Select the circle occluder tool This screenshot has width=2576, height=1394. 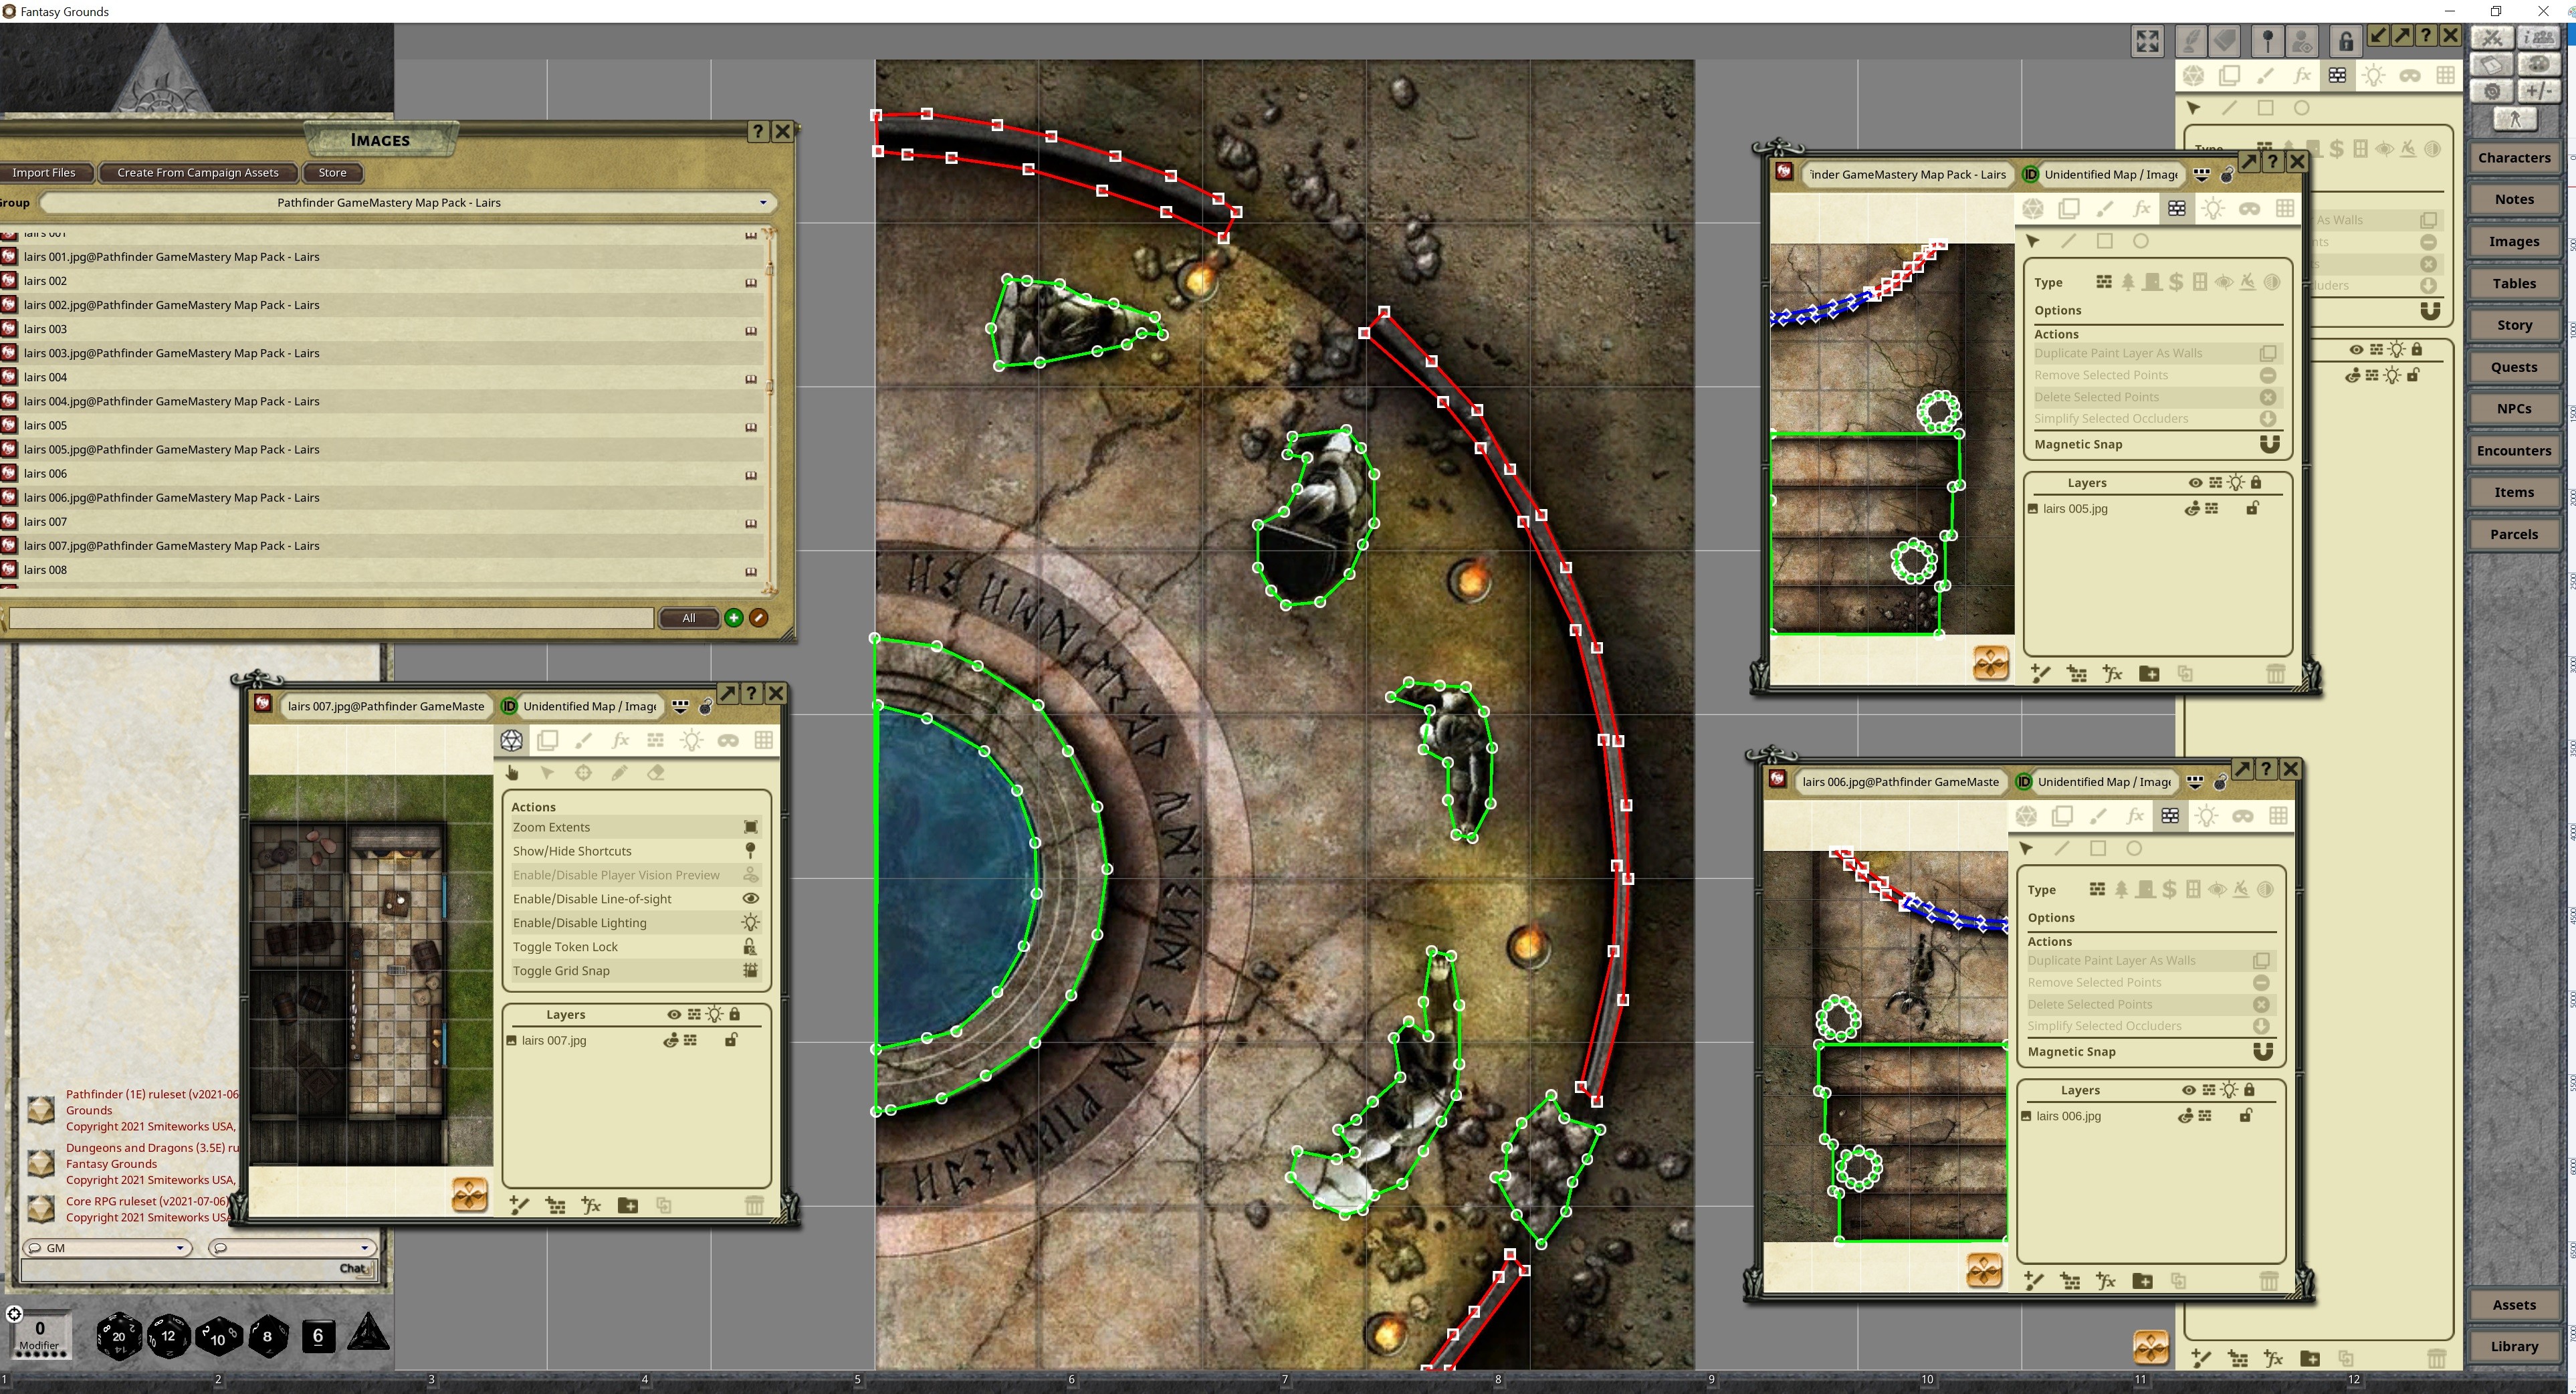pyautogui.click(x=2141, y=241)
